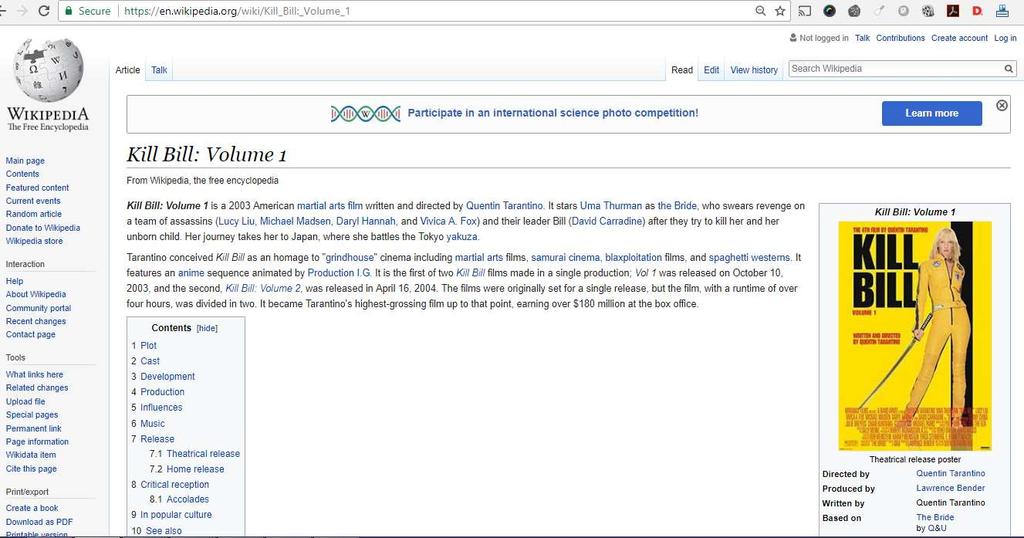The image size is (1024, 538).
Task: Click the Create account link
Action: (x=959, y=38)
